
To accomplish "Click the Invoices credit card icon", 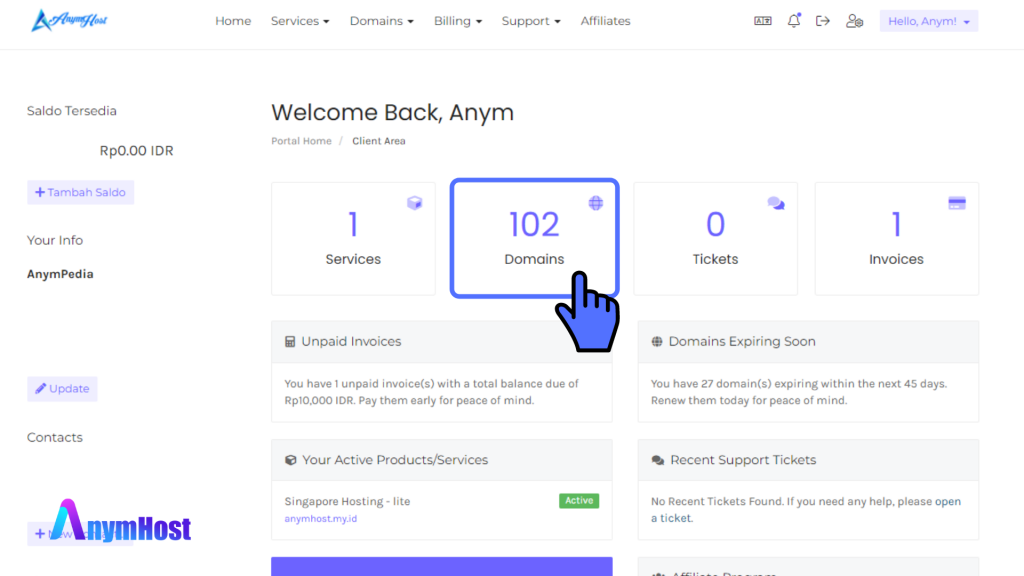I will 957,202.
